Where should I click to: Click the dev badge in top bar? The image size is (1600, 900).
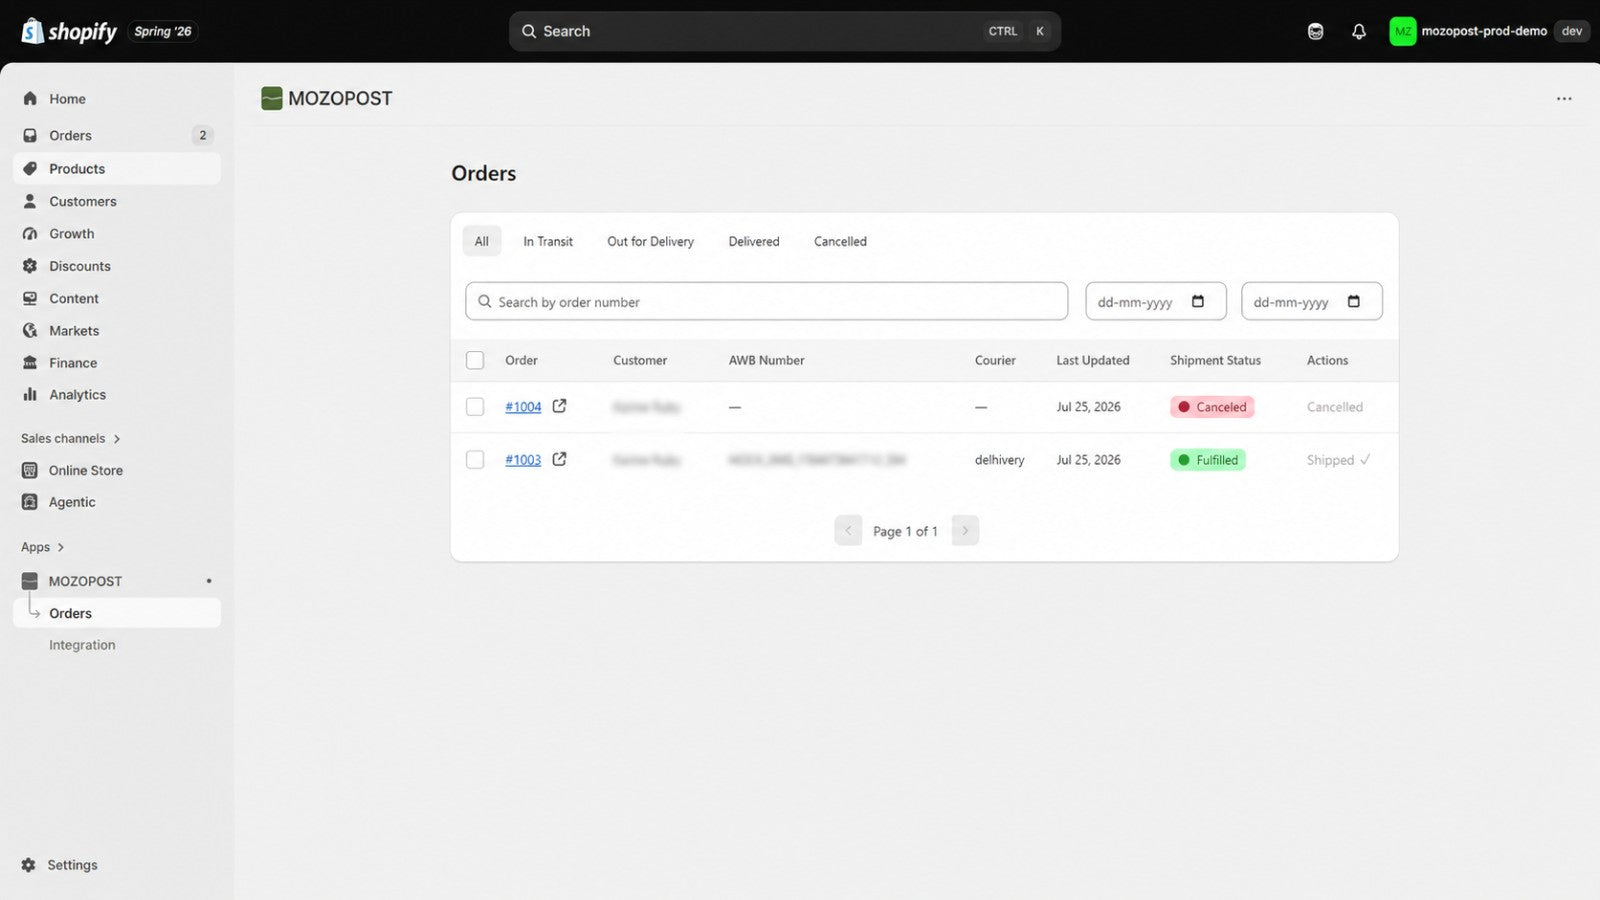[1572, 31]
